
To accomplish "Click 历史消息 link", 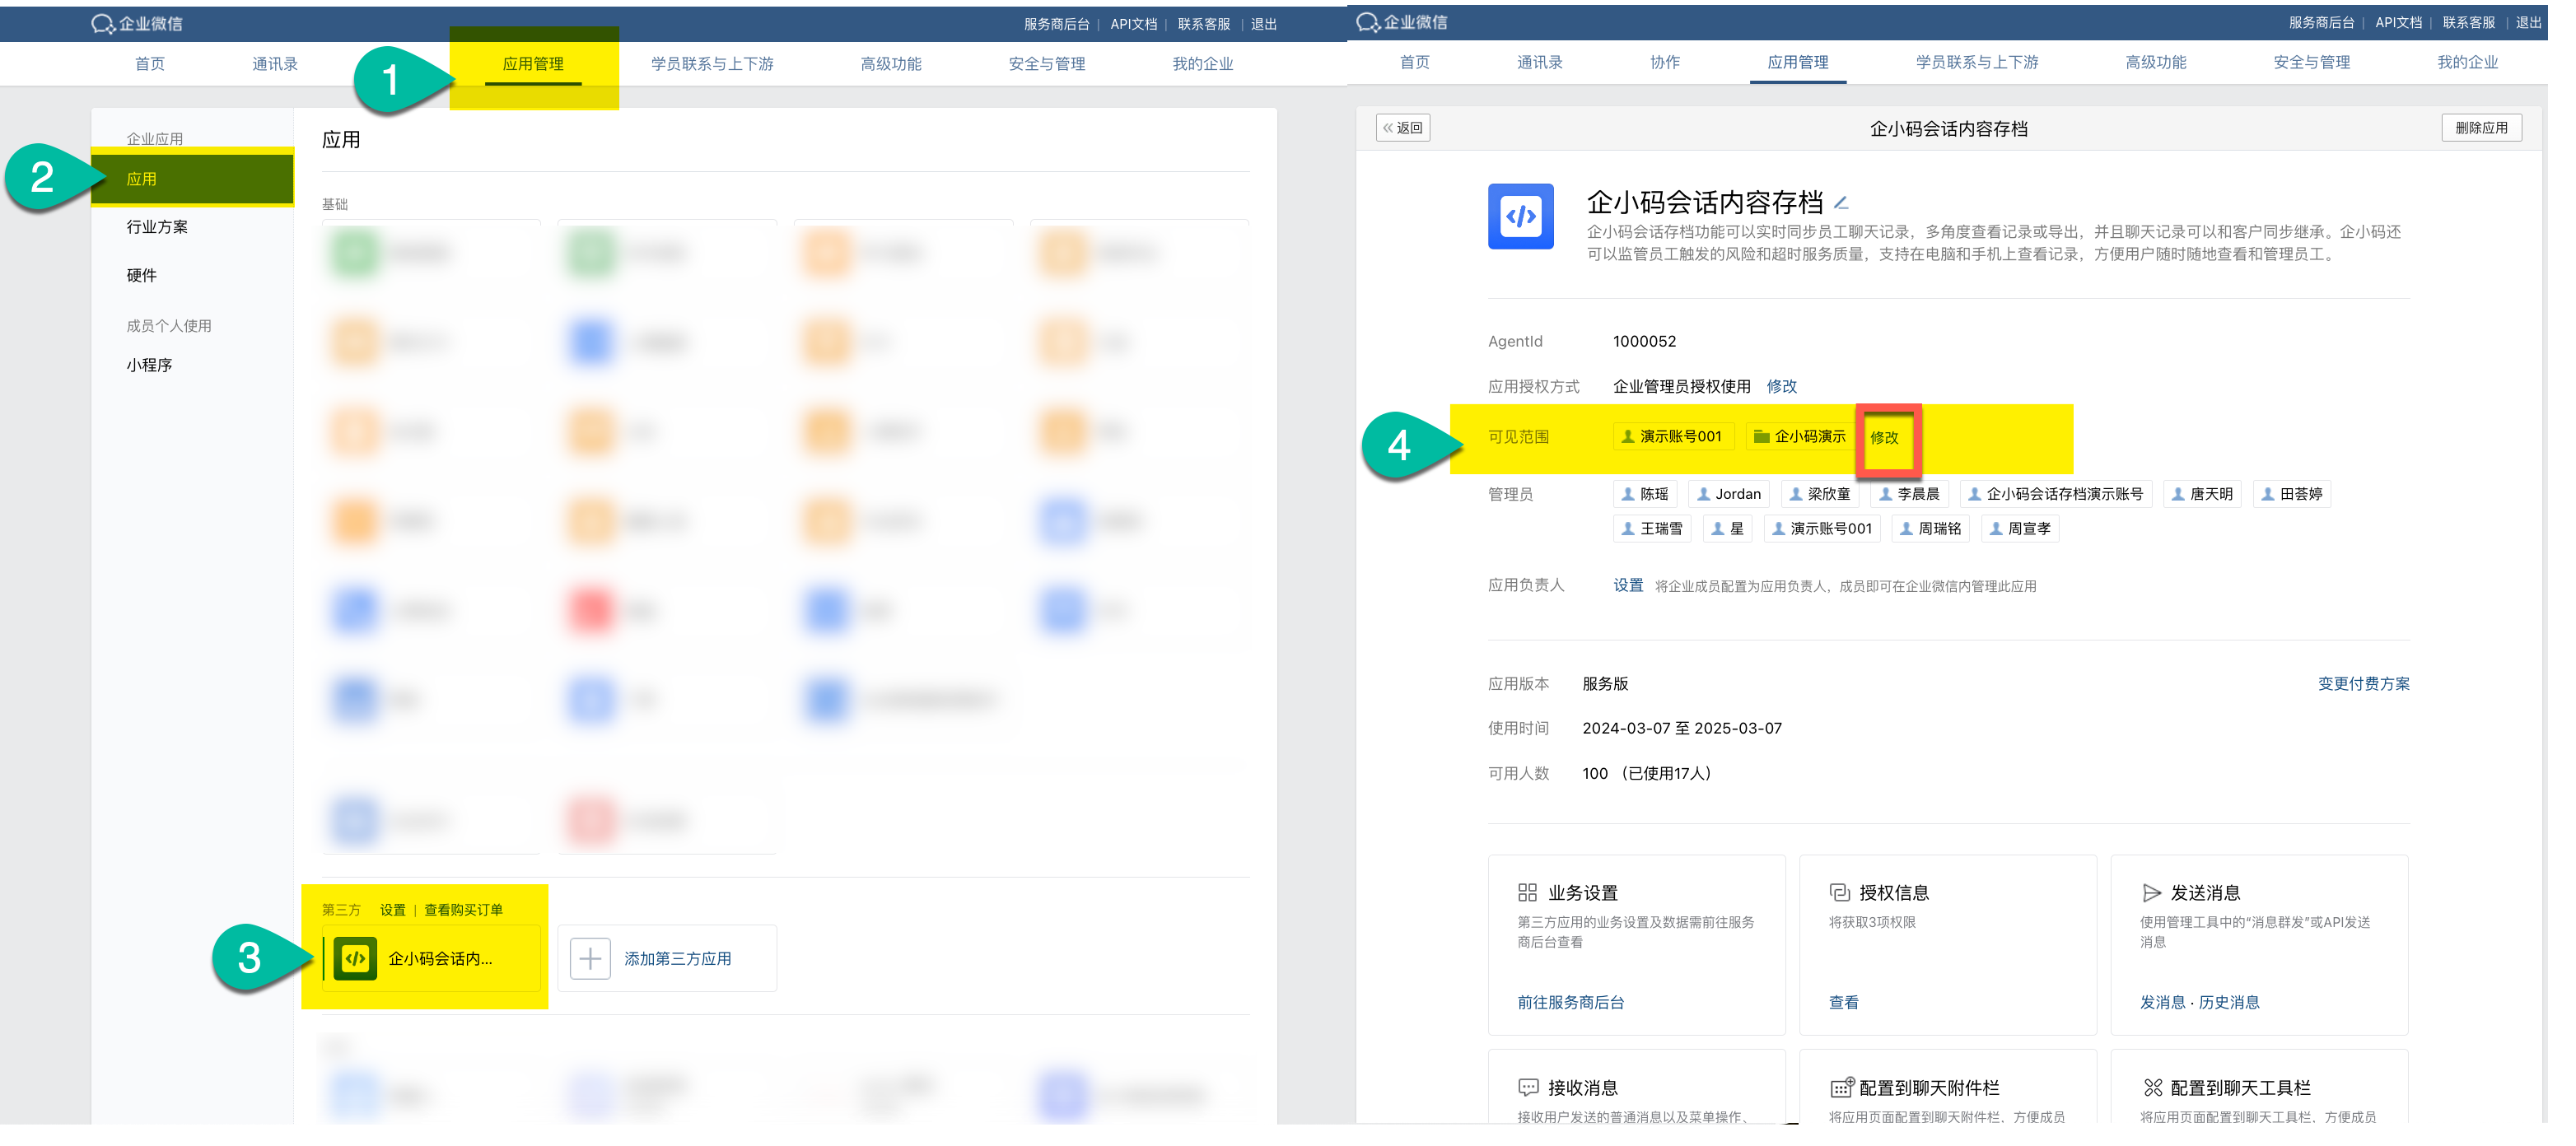I will [x=2228, y=1002].
